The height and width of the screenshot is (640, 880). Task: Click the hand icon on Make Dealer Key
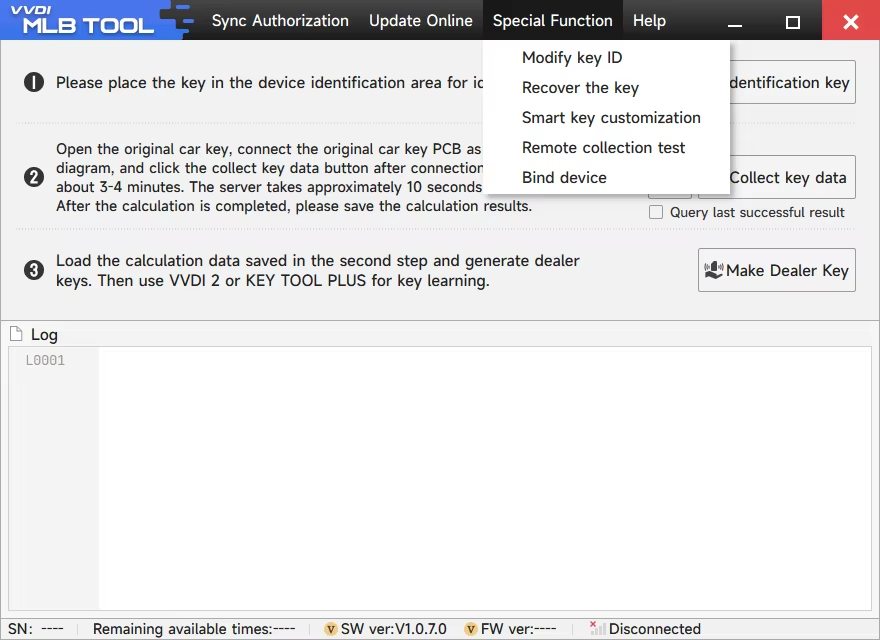714,270
